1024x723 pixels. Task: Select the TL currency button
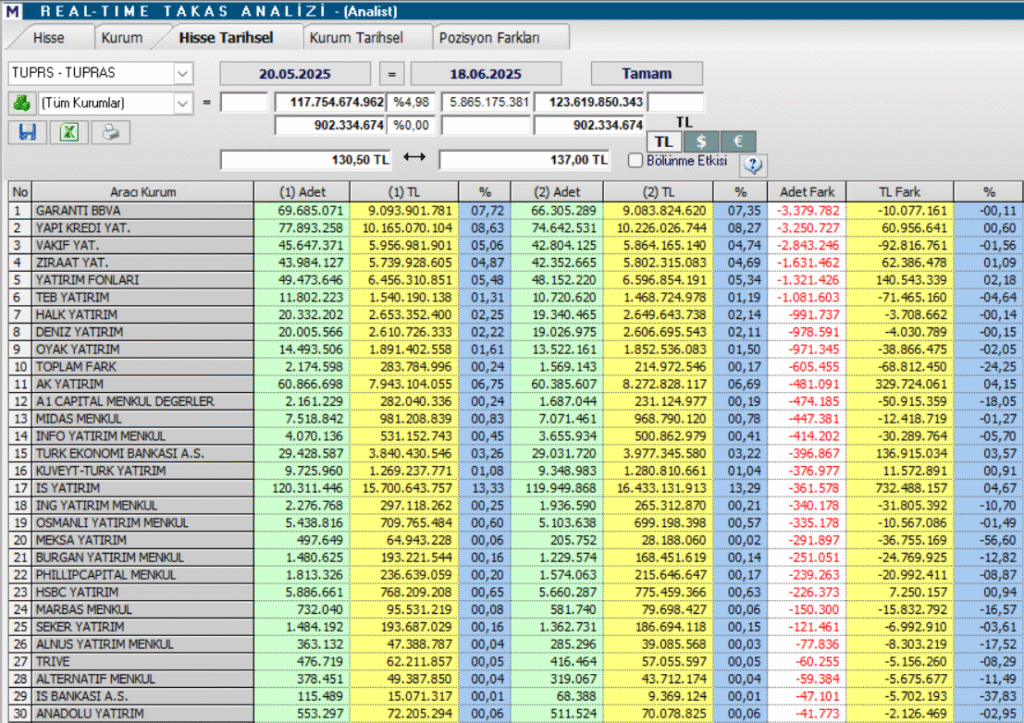pos(665,142)
